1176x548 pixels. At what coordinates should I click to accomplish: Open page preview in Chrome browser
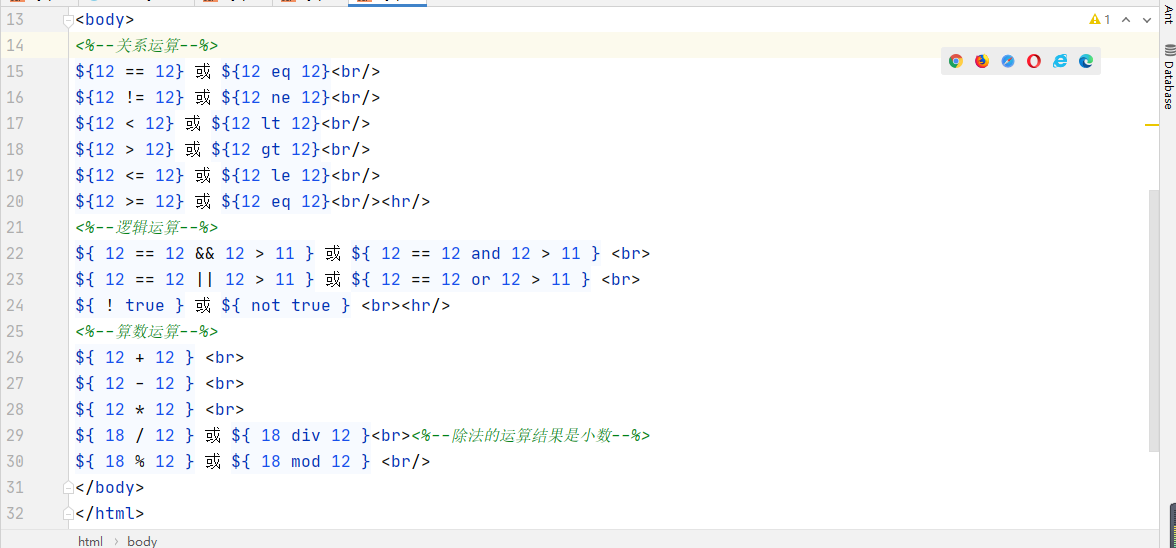click(x=956, y=61)
